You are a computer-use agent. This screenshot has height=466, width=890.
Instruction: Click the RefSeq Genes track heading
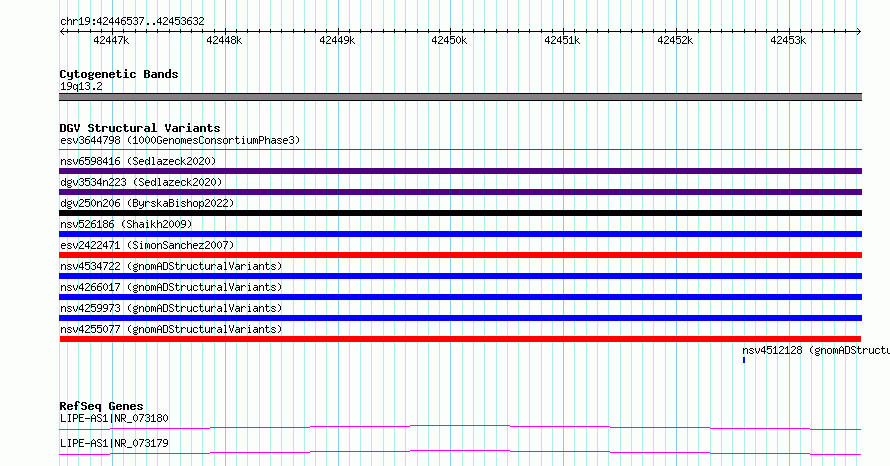101,406
